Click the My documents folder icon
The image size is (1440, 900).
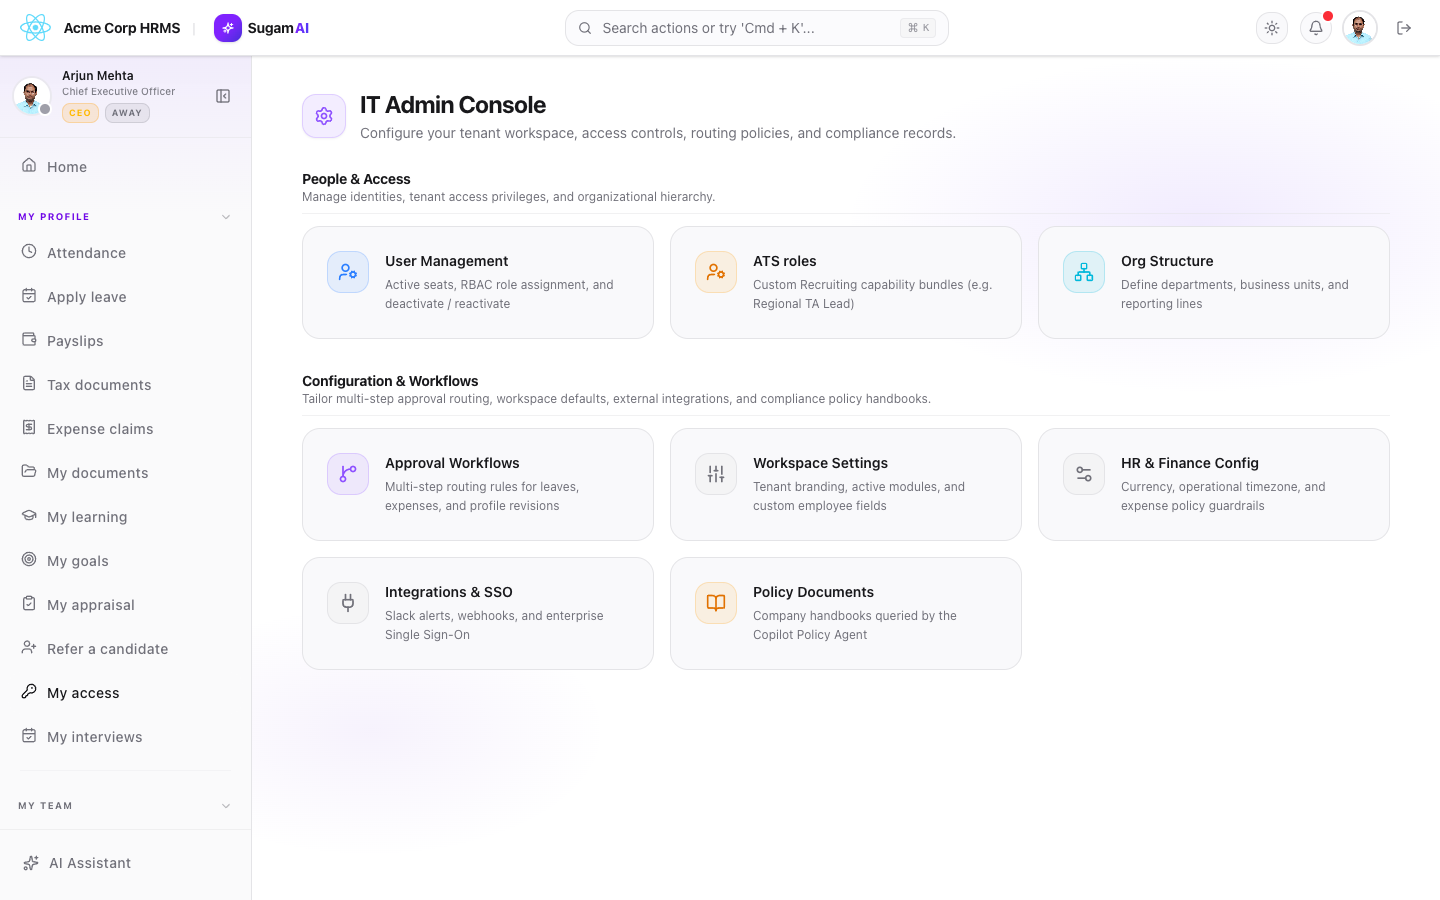[29, 472]
